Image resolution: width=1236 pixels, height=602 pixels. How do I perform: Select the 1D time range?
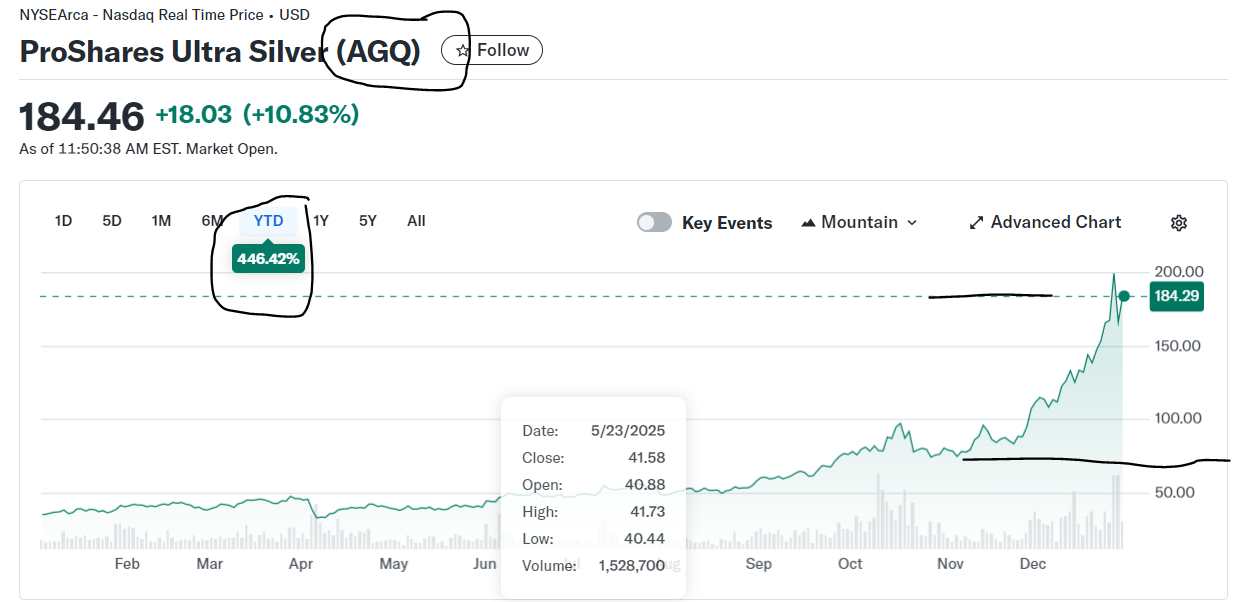[63, 221]
